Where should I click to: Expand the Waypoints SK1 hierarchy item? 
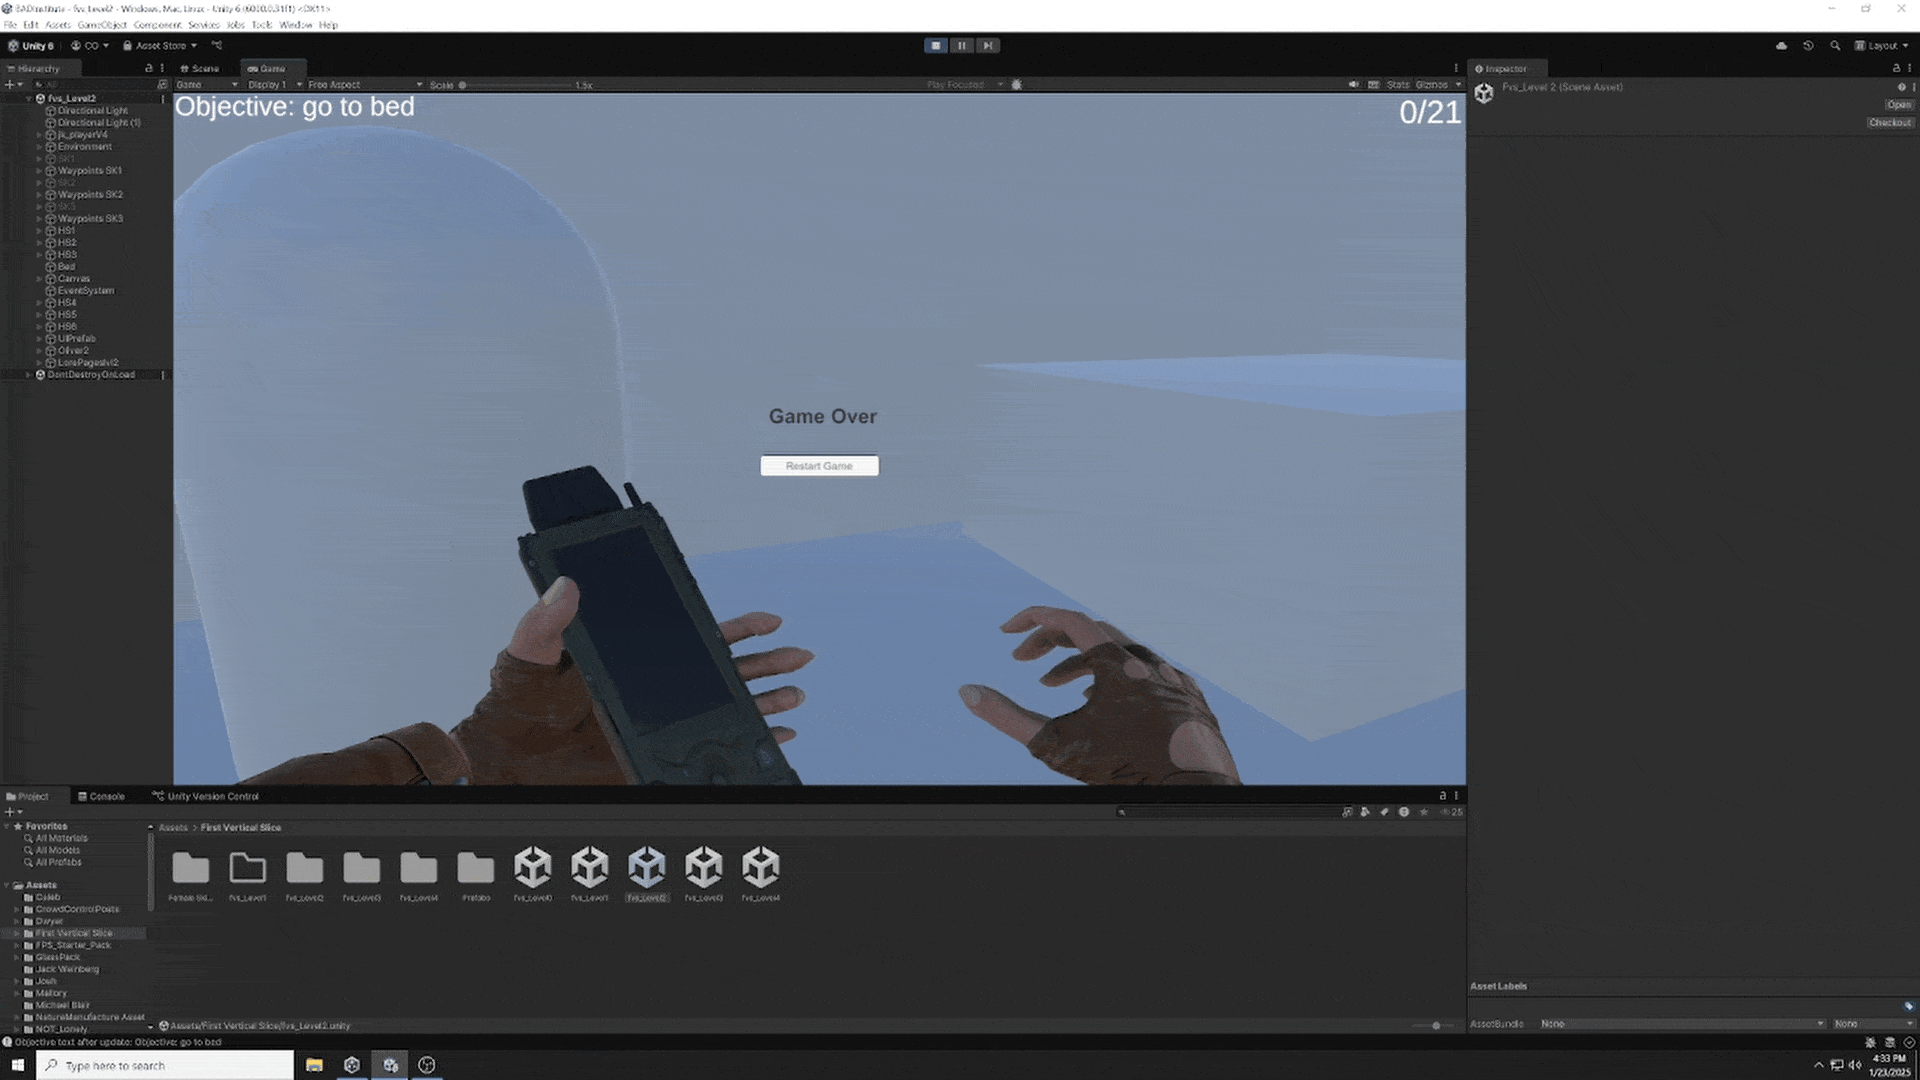click(x=39, y=171)
